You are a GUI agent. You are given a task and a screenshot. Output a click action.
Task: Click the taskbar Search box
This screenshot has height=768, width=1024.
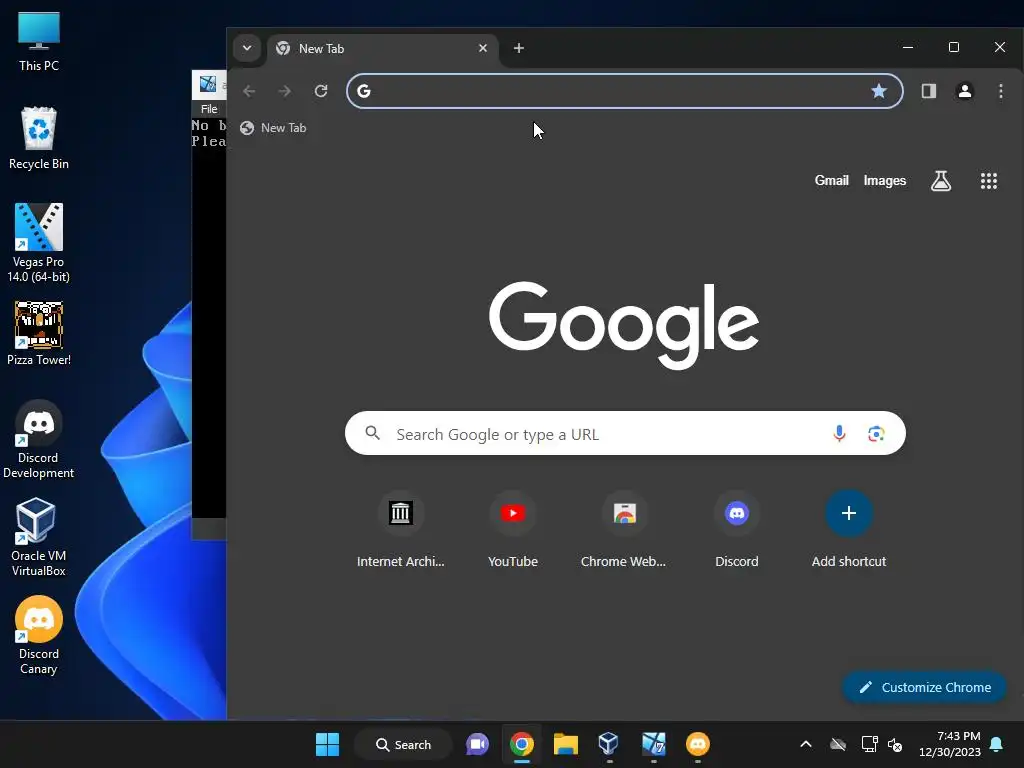tap(404, 744)
